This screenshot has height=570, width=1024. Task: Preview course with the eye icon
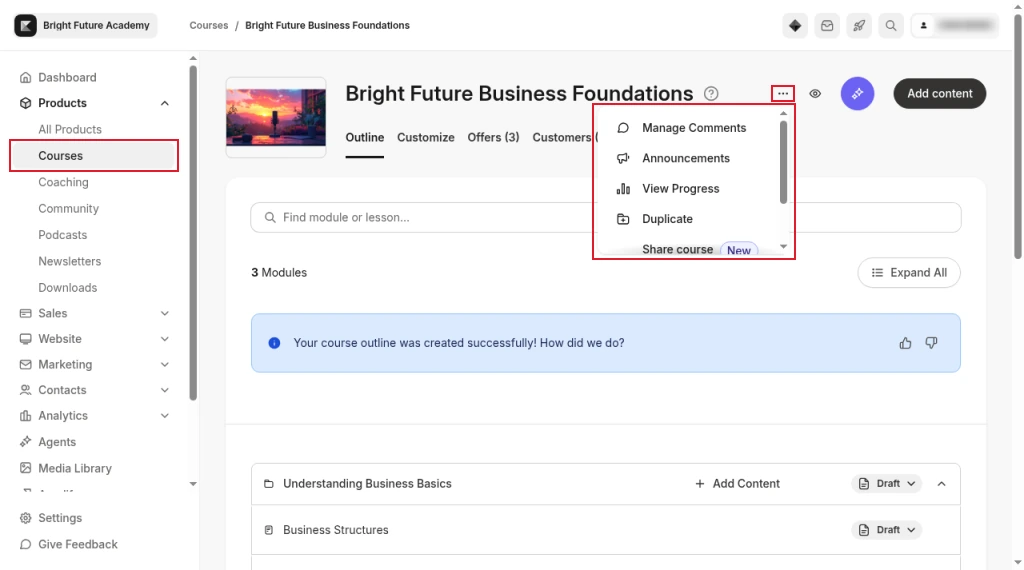tap(815, 93)
